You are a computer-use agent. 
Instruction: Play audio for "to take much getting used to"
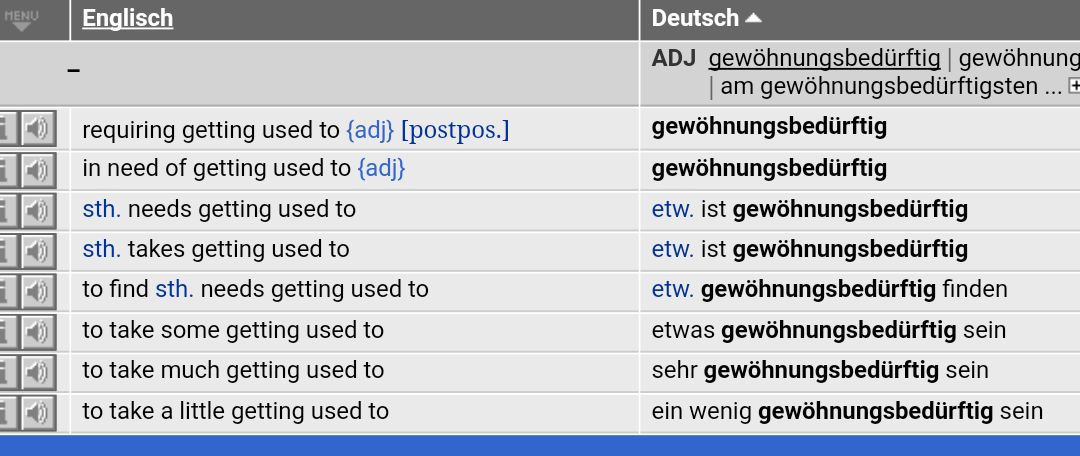[x=39, y=372]
